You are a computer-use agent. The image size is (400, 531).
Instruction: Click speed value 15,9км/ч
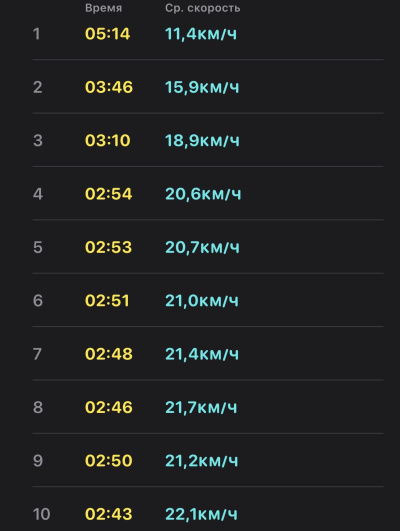click(x=202, y=87)
